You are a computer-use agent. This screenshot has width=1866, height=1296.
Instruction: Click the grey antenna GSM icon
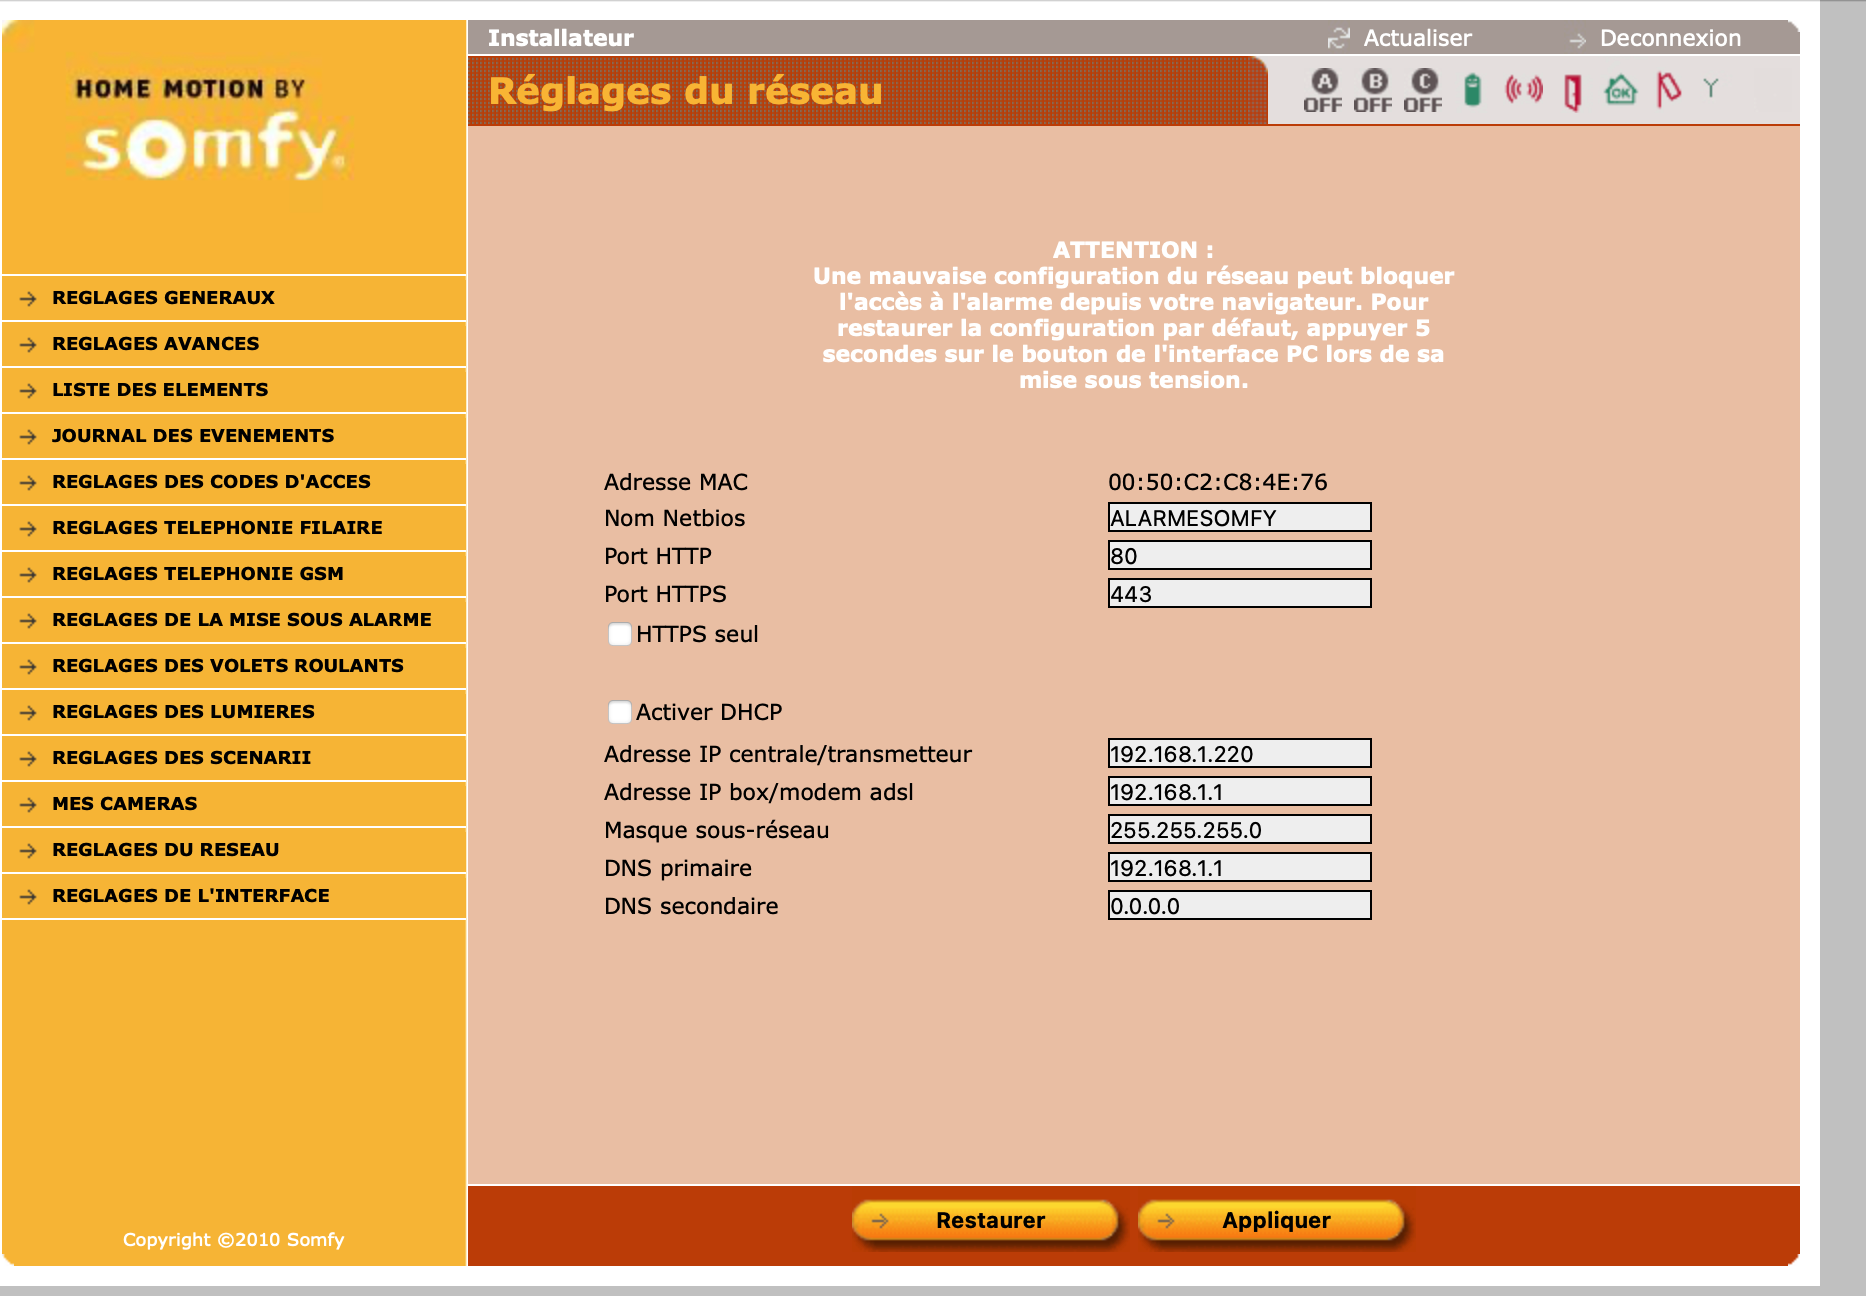(1711, 88)
